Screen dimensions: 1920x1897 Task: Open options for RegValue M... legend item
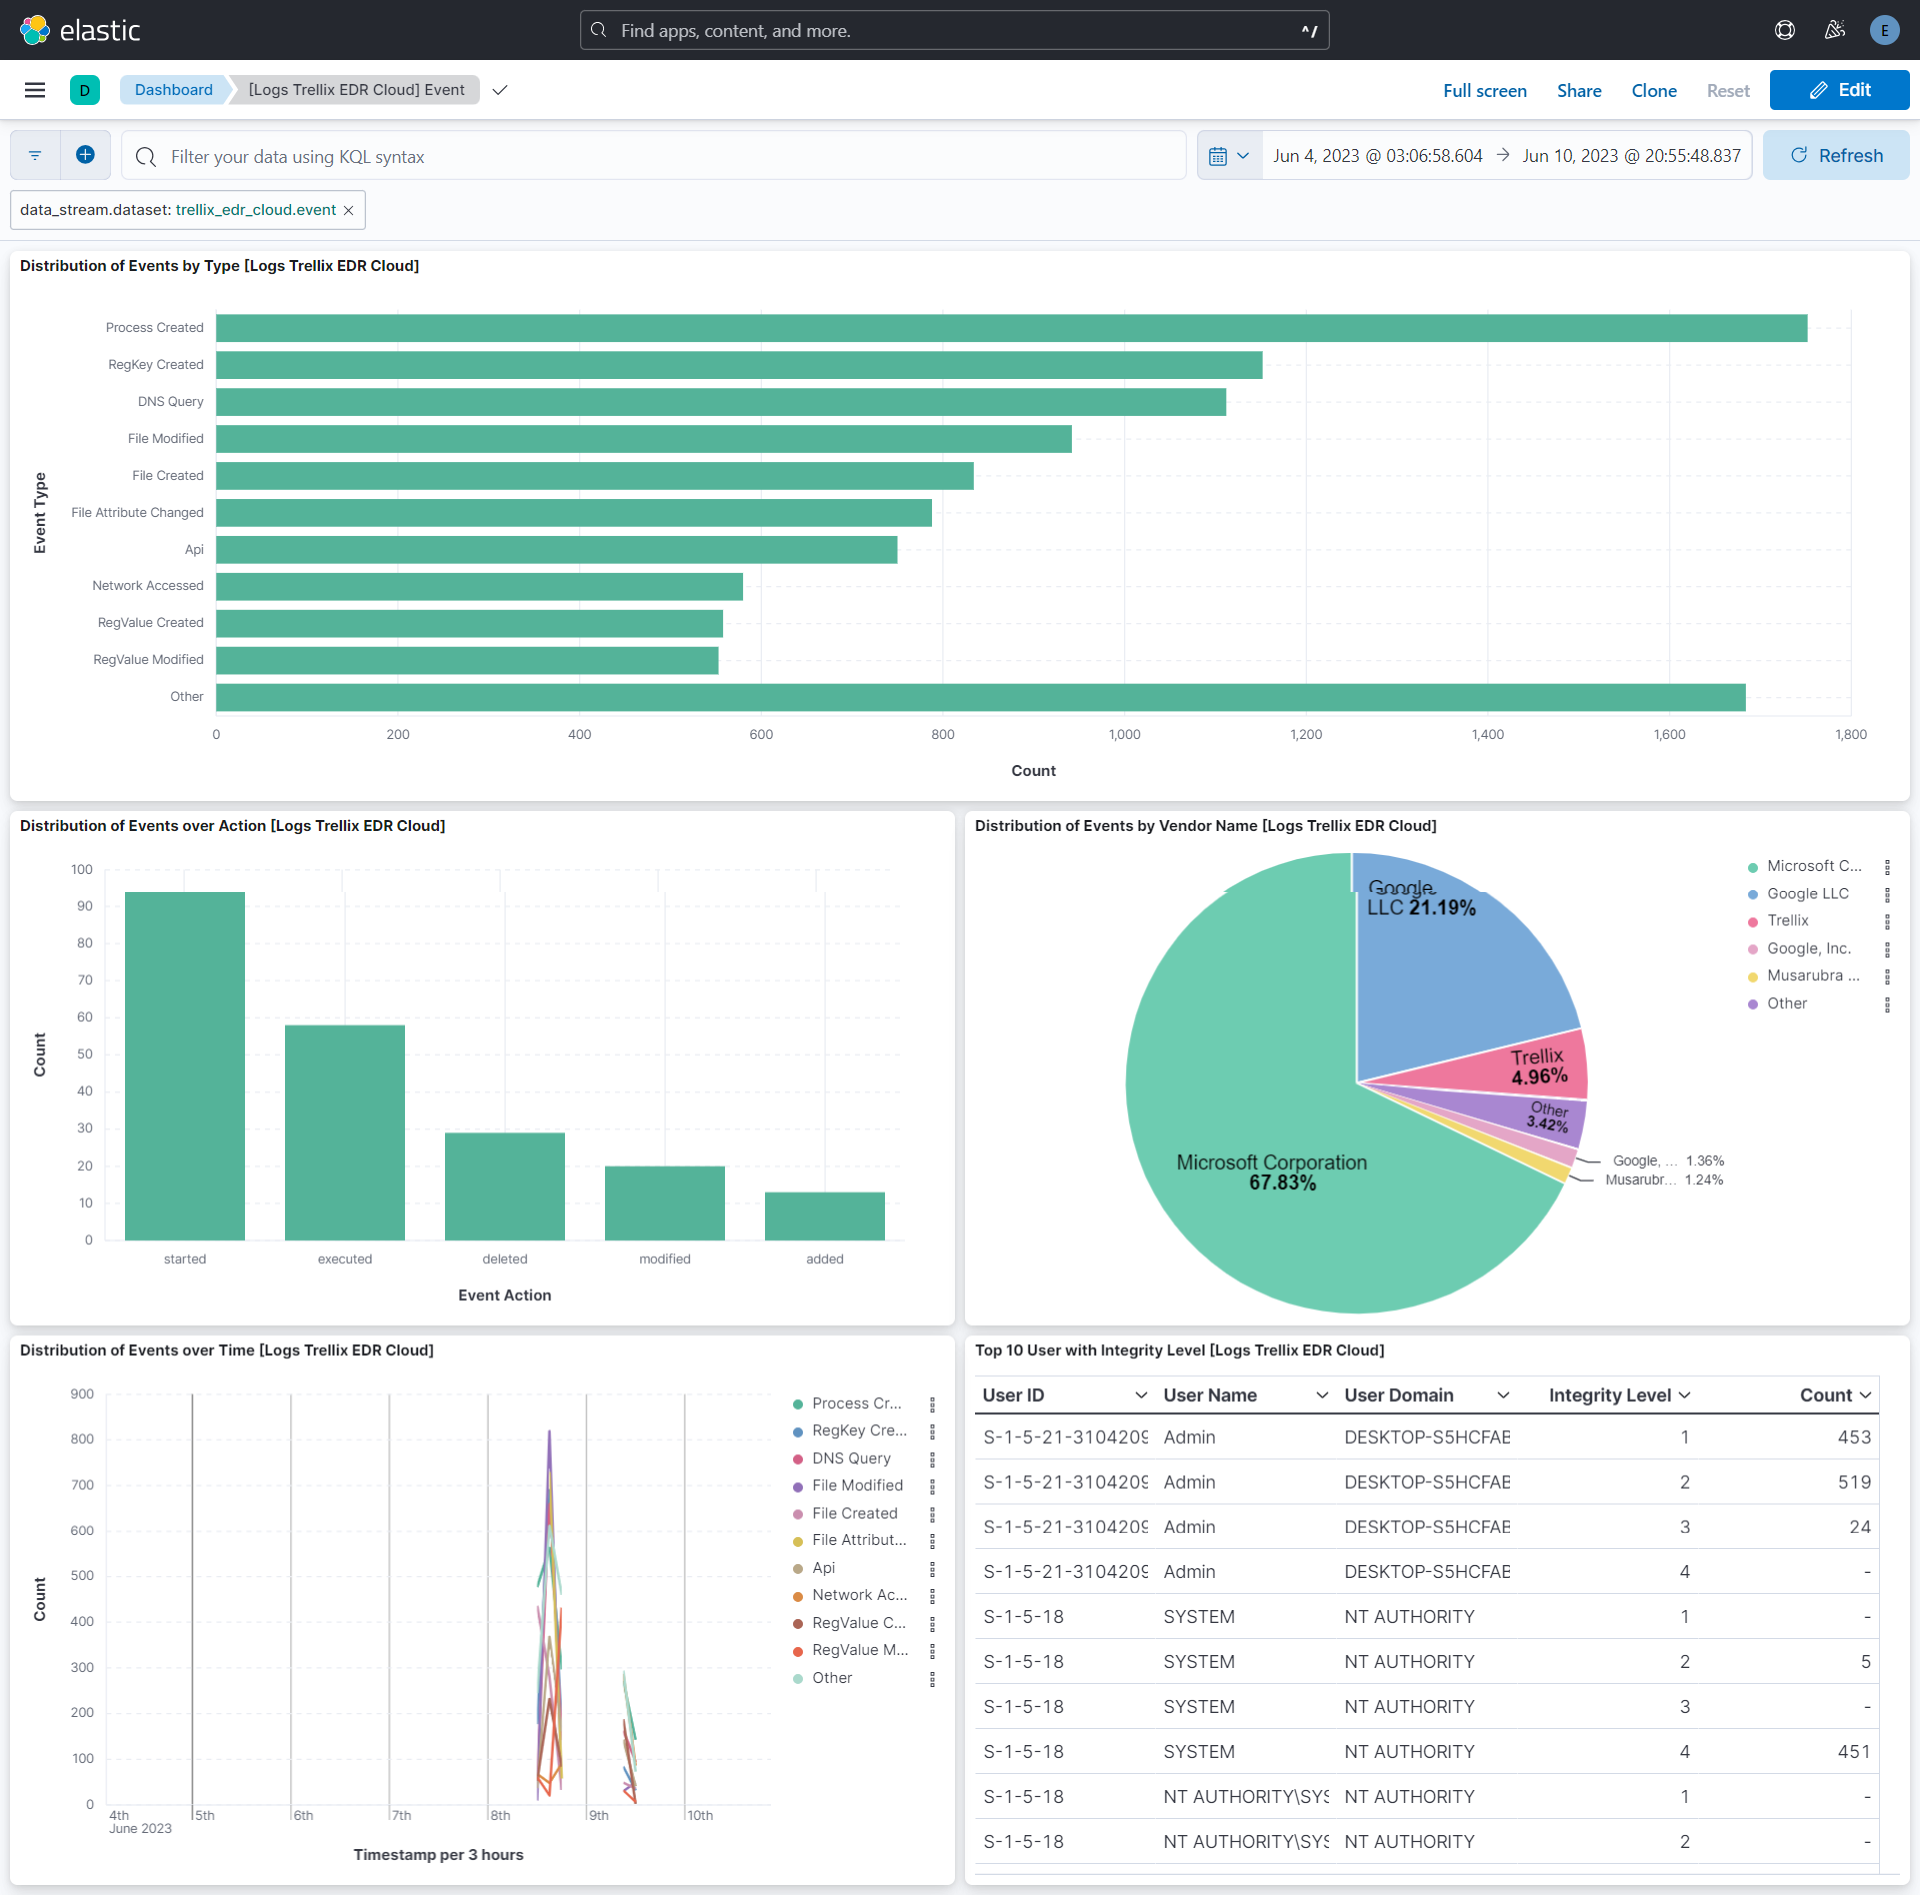click(932, 1651)
